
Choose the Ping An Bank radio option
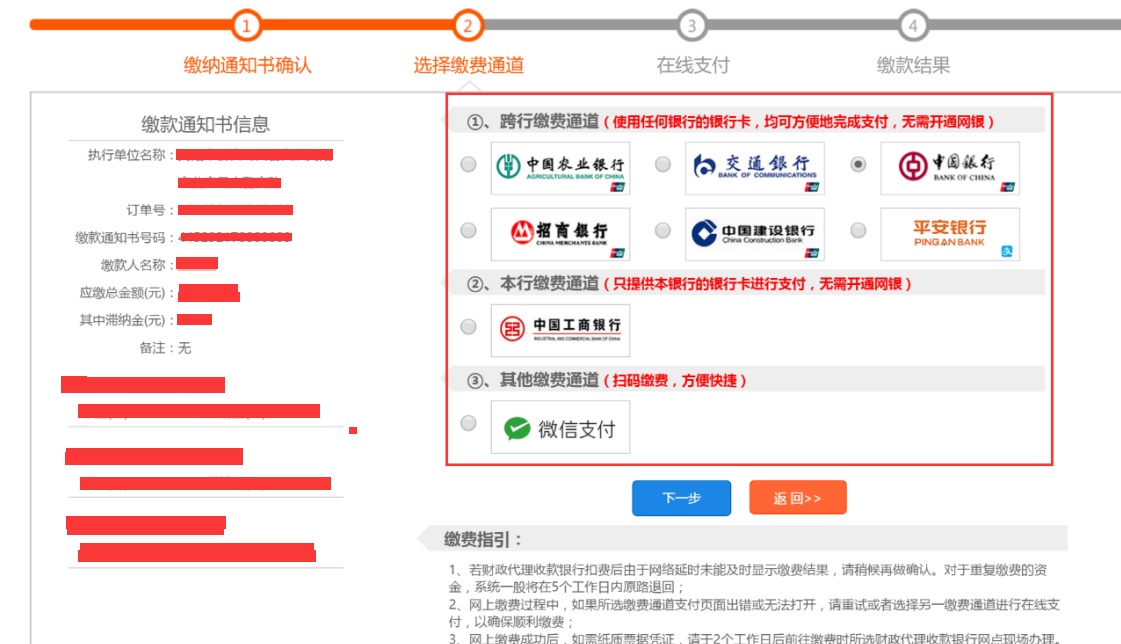pos(858,231)
